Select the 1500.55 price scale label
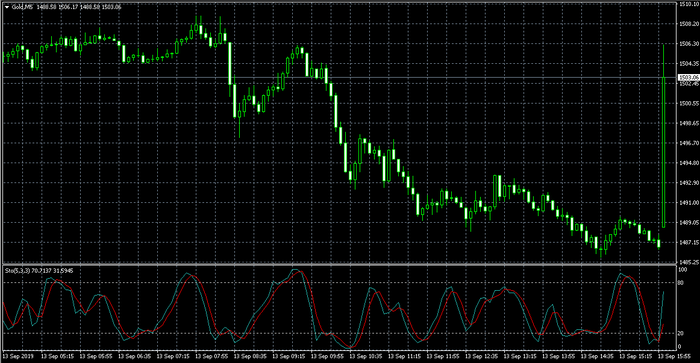This screenshot has height=363, width=700. coord(689,103)
